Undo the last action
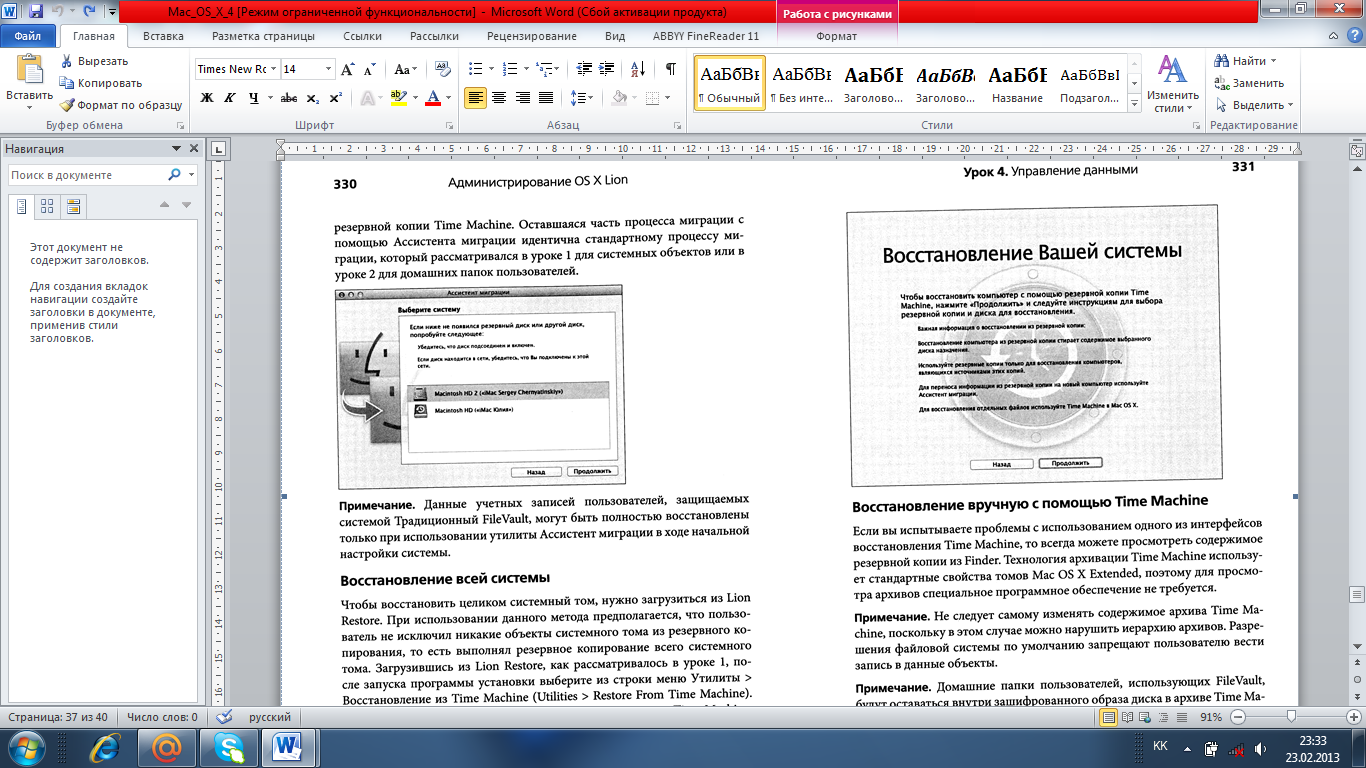The image size is (1366, 768). (x=58, y=12)
